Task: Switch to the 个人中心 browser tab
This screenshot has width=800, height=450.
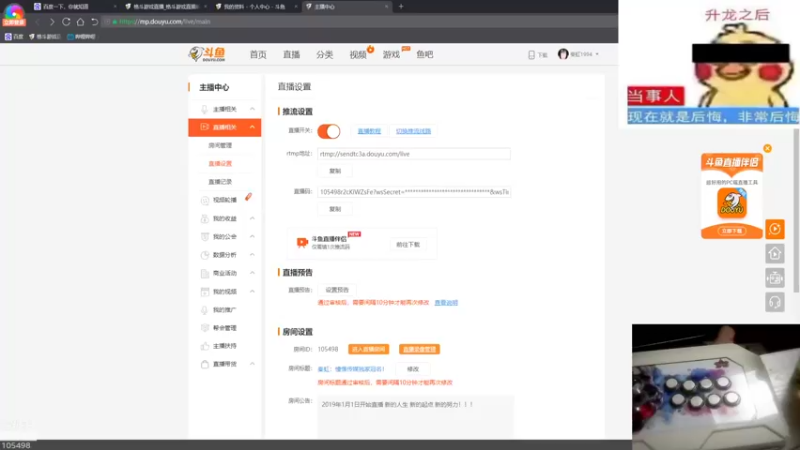Action: click(256, 7)
